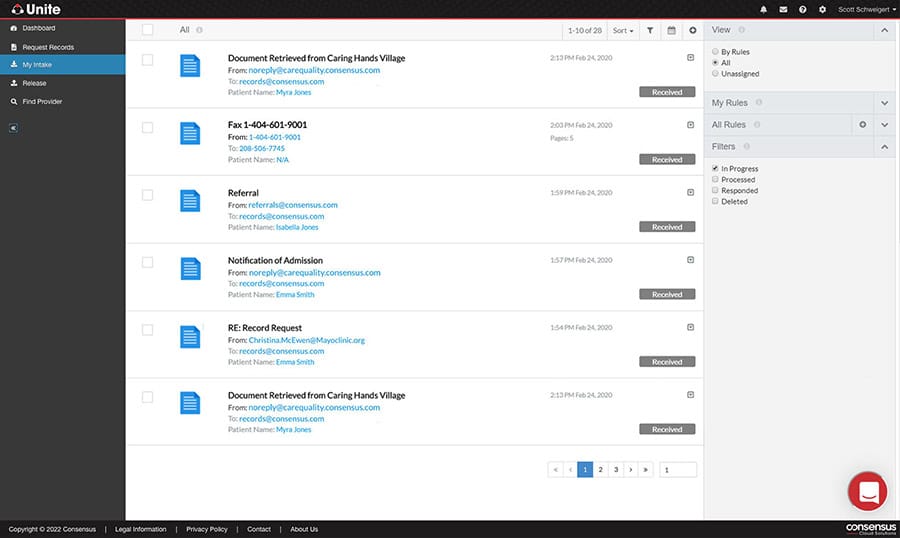Enable the Responded filter
Image resolution: width=900 pixels, height=538 pixels.
pyautogui.click(x=715, y=190)
